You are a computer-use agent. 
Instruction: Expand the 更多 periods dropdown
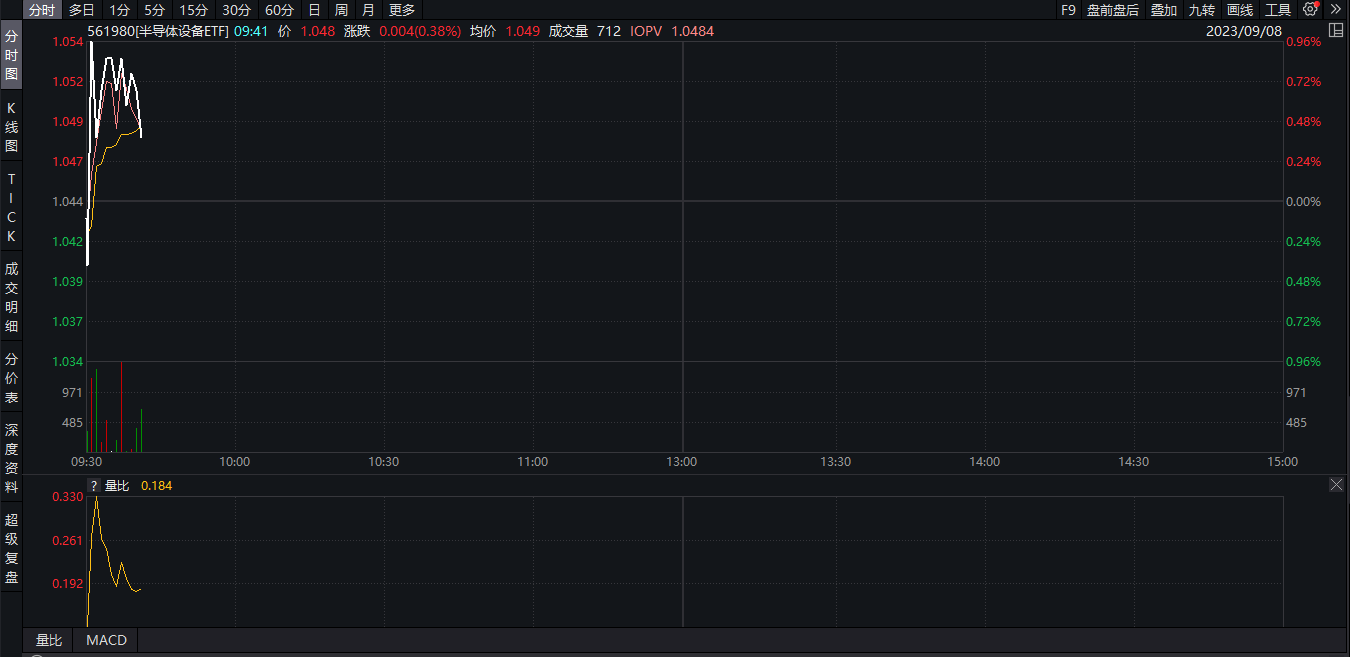[402, 9]
